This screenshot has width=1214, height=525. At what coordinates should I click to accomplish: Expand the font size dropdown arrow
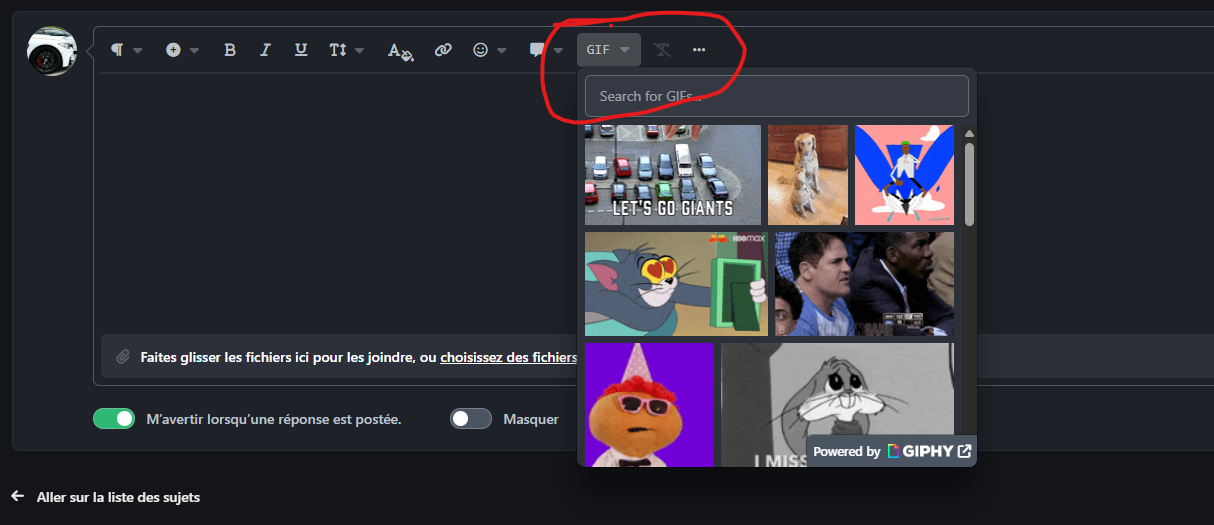tap(359, 50)
